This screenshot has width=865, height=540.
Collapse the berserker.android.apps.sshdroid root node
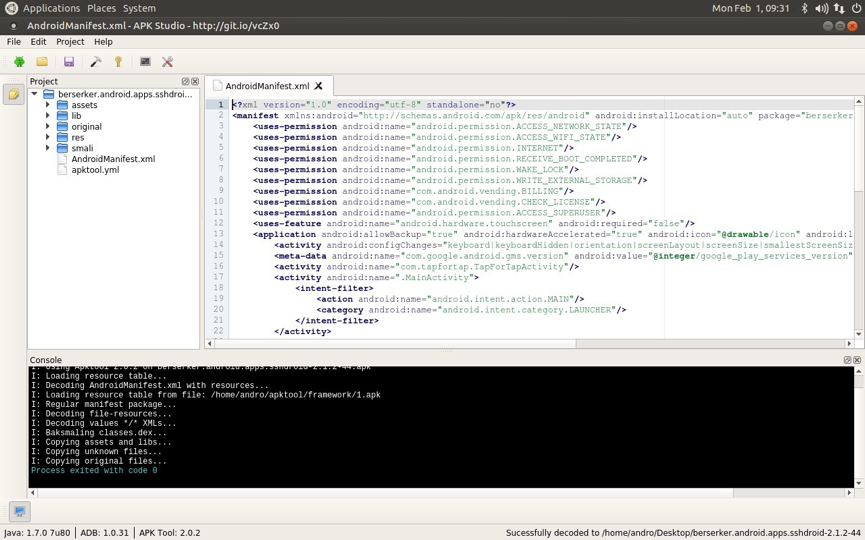click(35, 94)
